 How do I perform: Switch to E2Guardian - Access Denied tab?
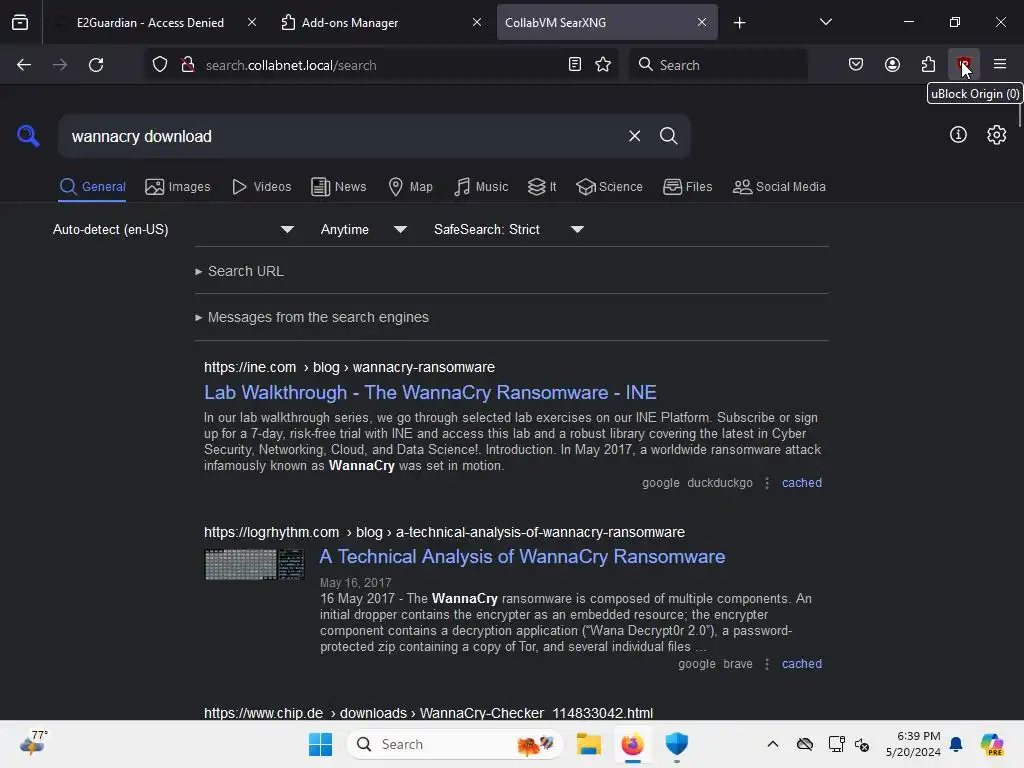coord(150,23)
